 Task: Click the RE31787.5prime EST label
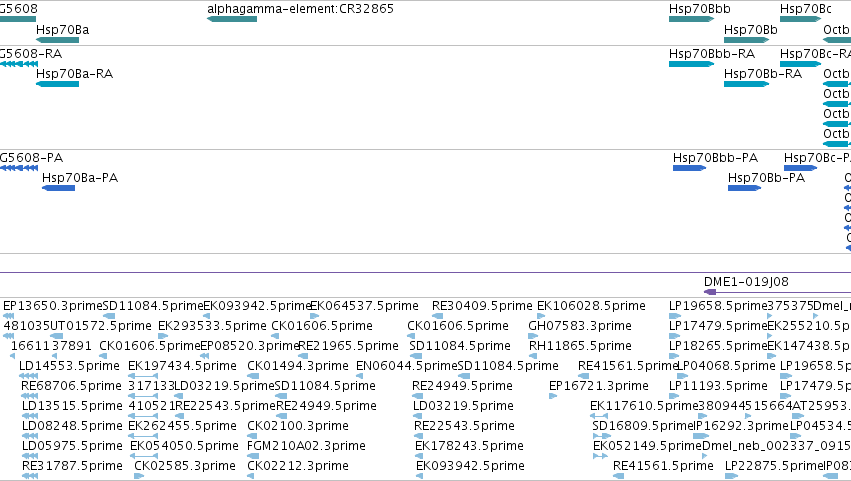tap(72, 467)
